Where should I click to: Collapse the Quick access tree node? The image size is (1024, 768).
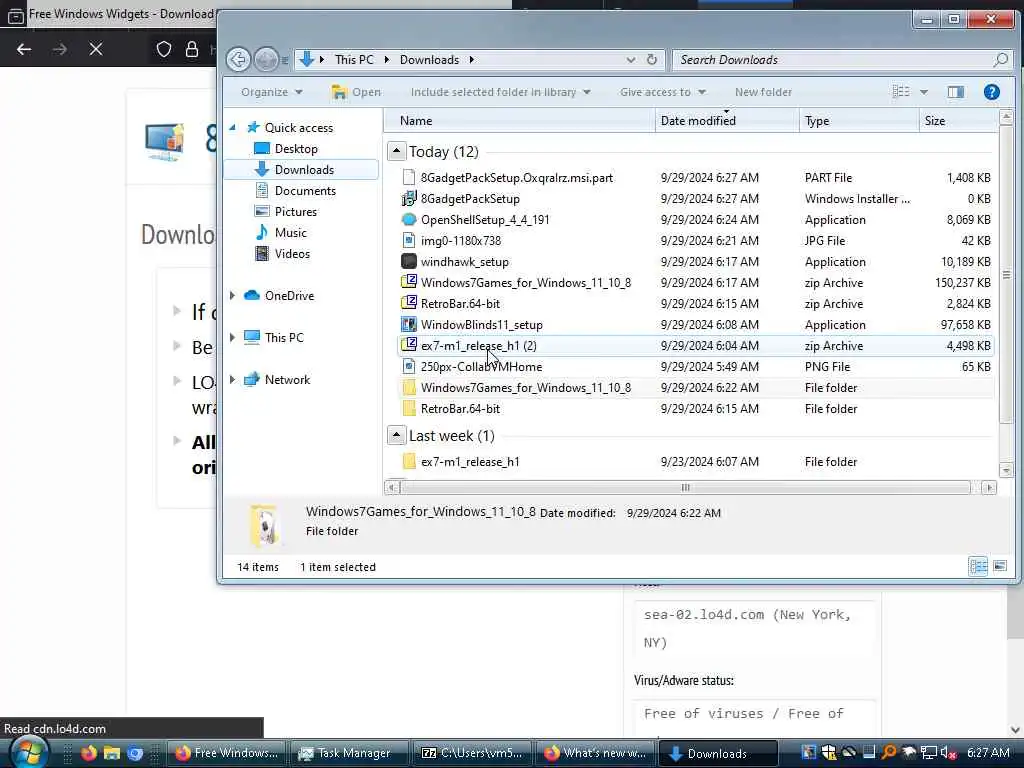(232, 127)
